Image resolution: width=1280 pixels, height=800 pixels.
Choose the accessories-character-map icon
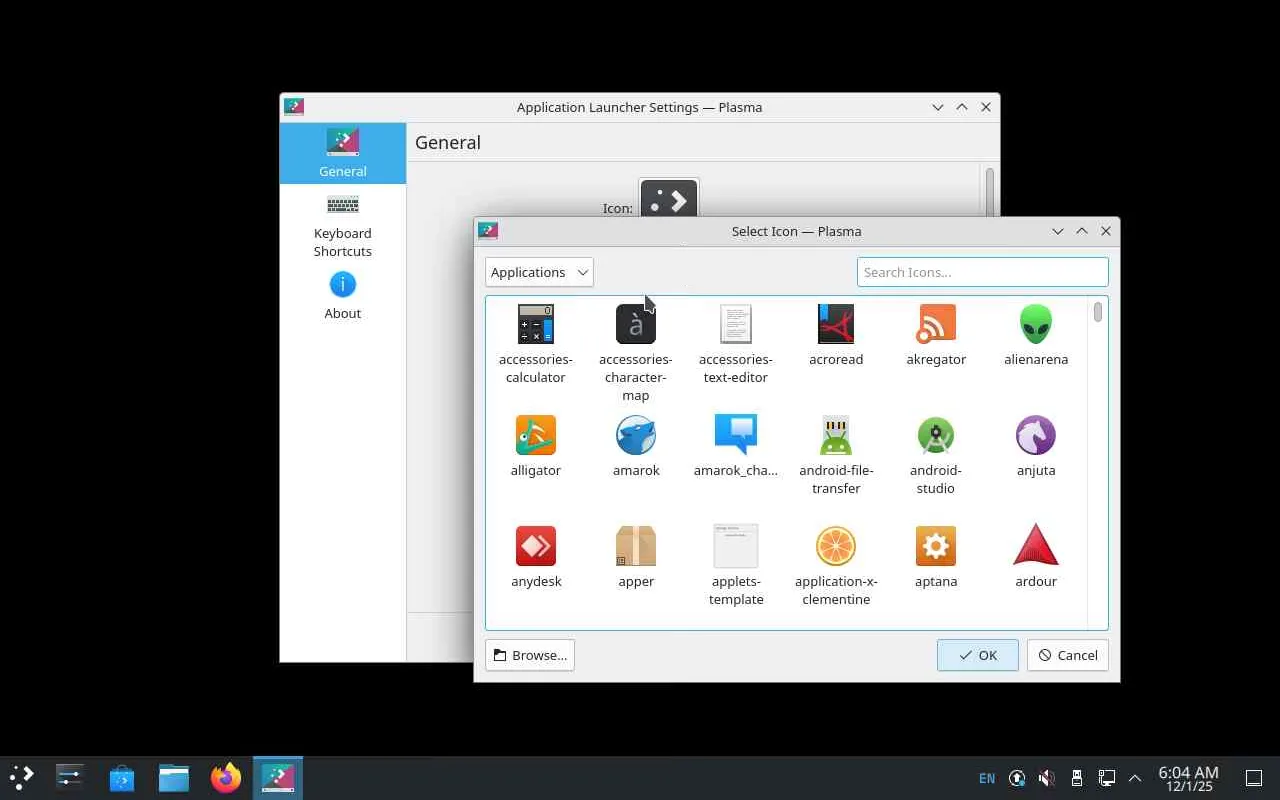636,324
